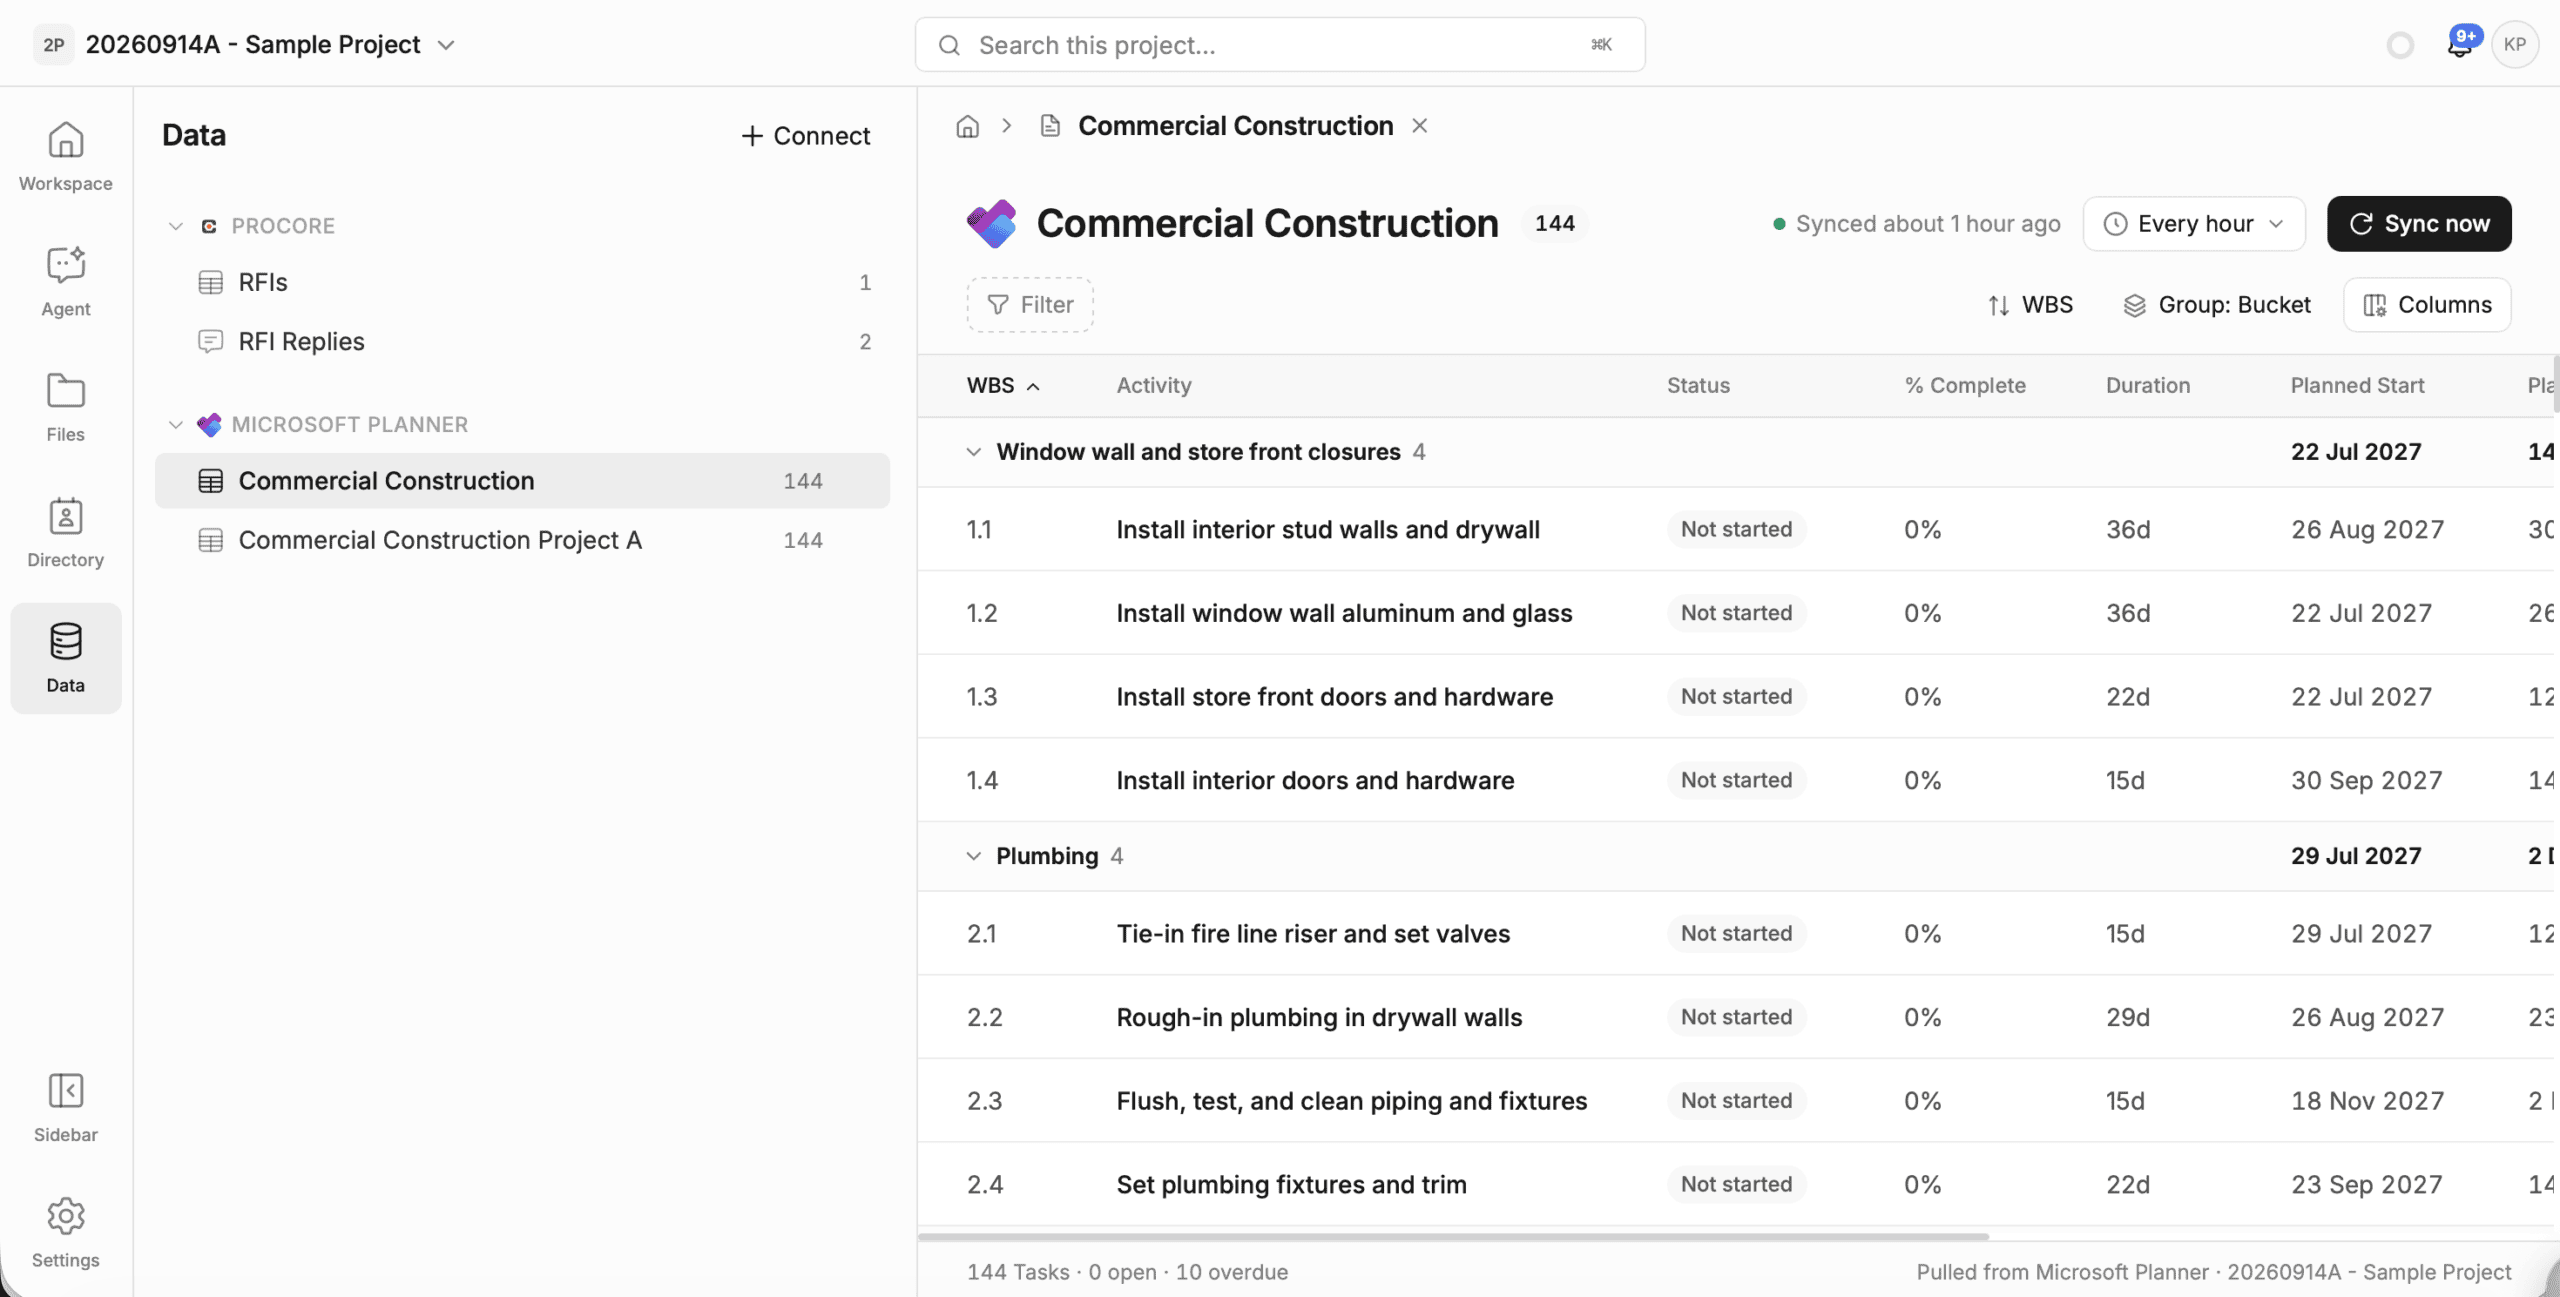Open the Filter button
The width and height of the screenshot is (2560, 1297).
(1030, 305)
